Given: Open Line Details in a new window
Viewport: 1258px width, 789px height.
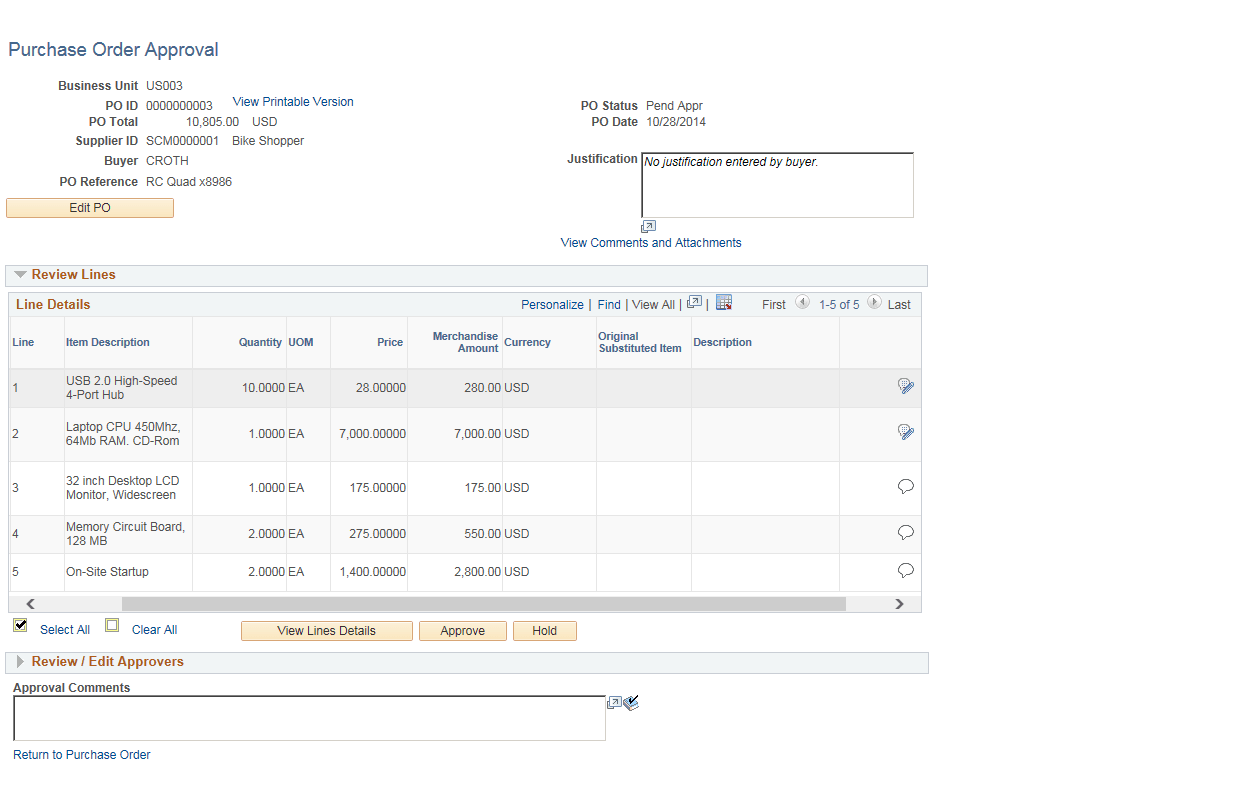Looking at the screenshot, I should [x=694, y=301].
